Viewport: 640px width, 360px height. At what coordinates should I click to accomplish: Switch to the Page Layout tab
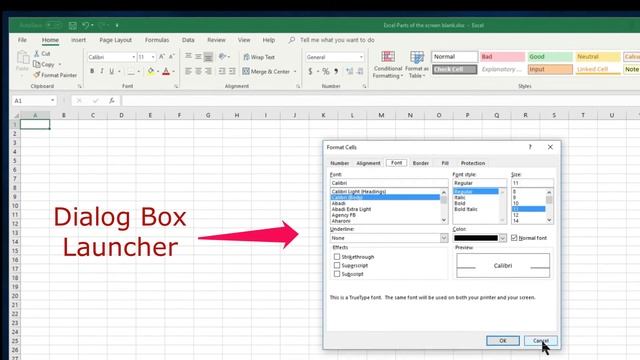116,40
